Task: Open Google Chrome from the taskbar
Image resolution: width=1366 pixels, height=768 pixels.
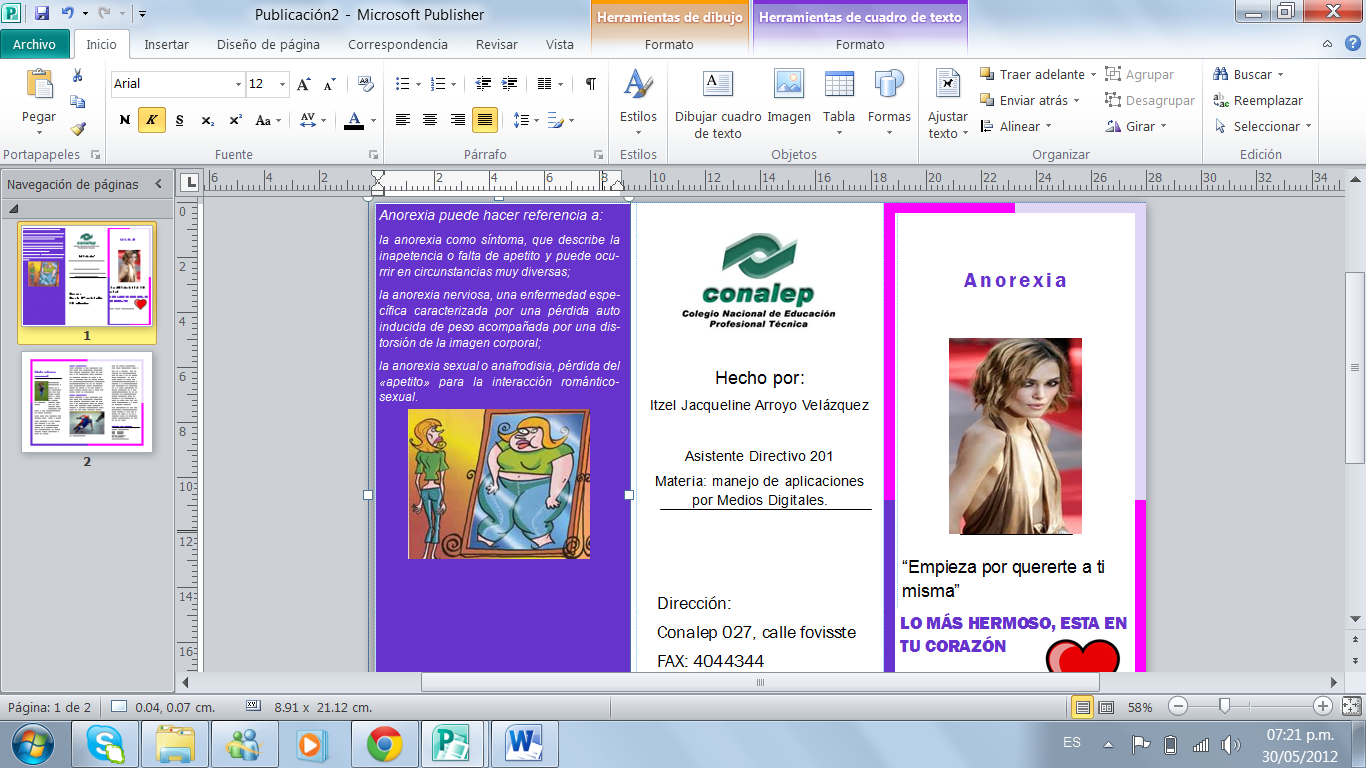Action: [x=385, y=744]
